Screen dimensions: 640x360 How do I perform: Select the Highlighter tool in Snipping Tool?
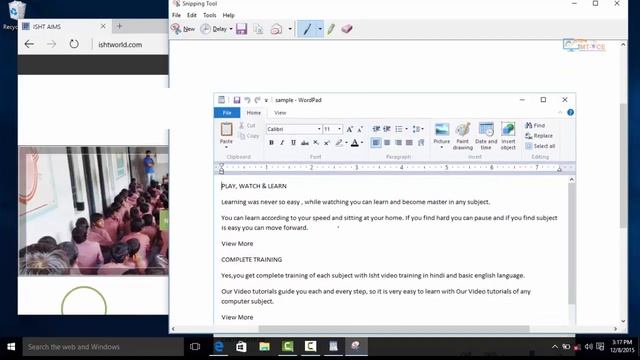(x=331, y=29)
